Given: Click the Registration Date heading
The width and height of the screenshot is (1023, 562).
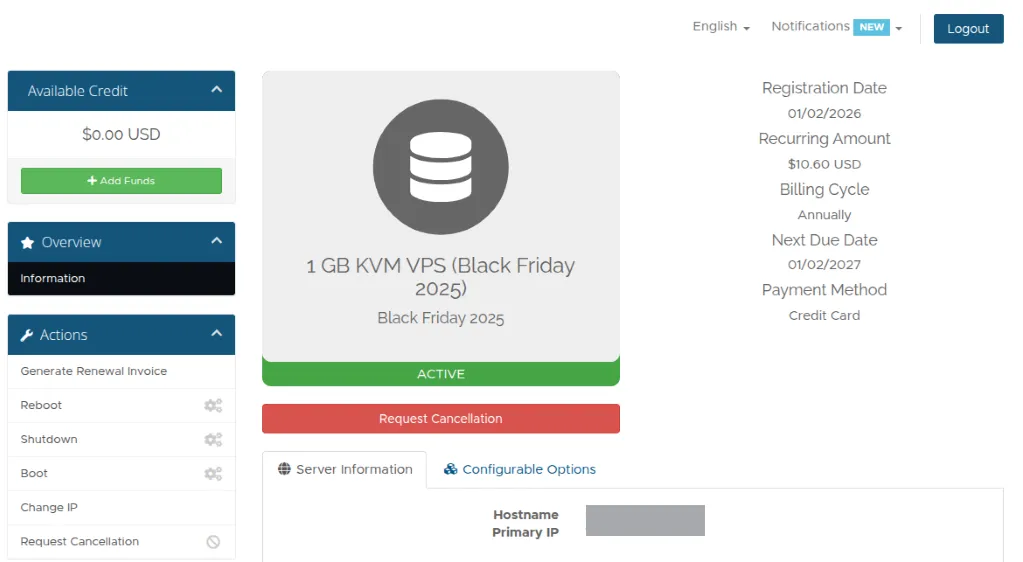Looking at the screenshot, I should click(x=824, y=88).
